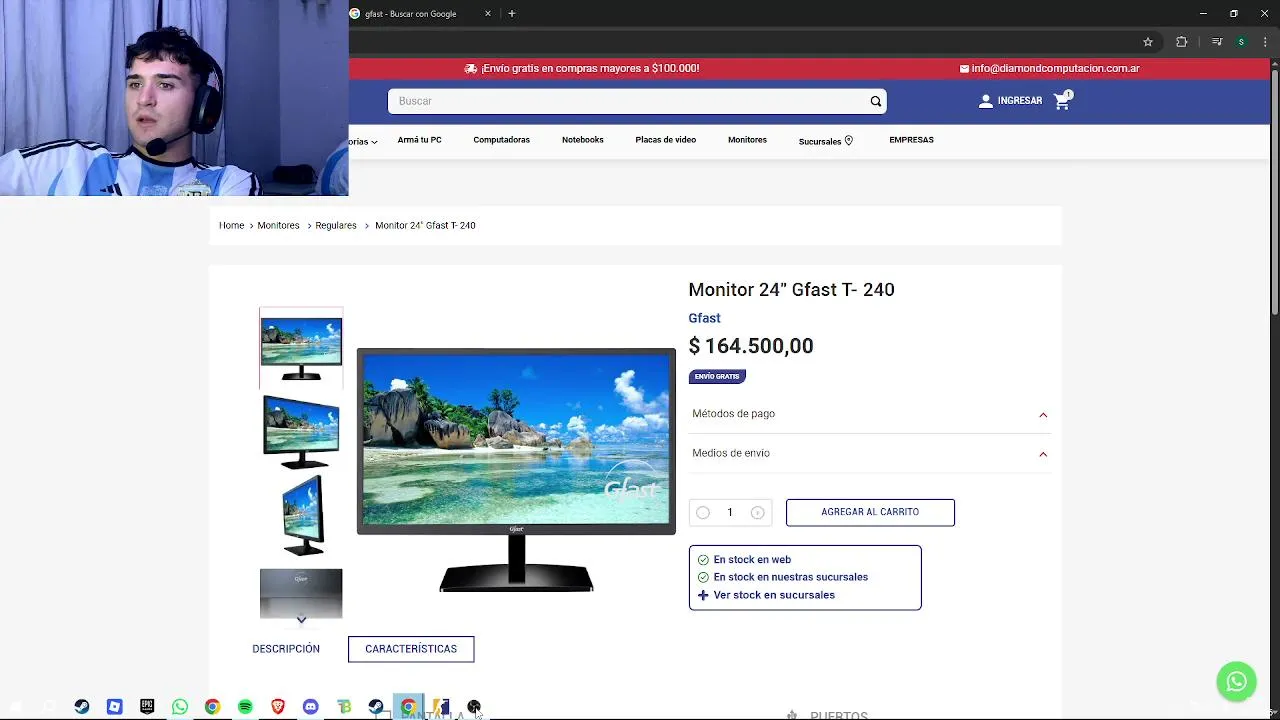
Task: Select the fourth back-view monitor thumbnail
Action: pyautogui.click(x=301, y=592)
